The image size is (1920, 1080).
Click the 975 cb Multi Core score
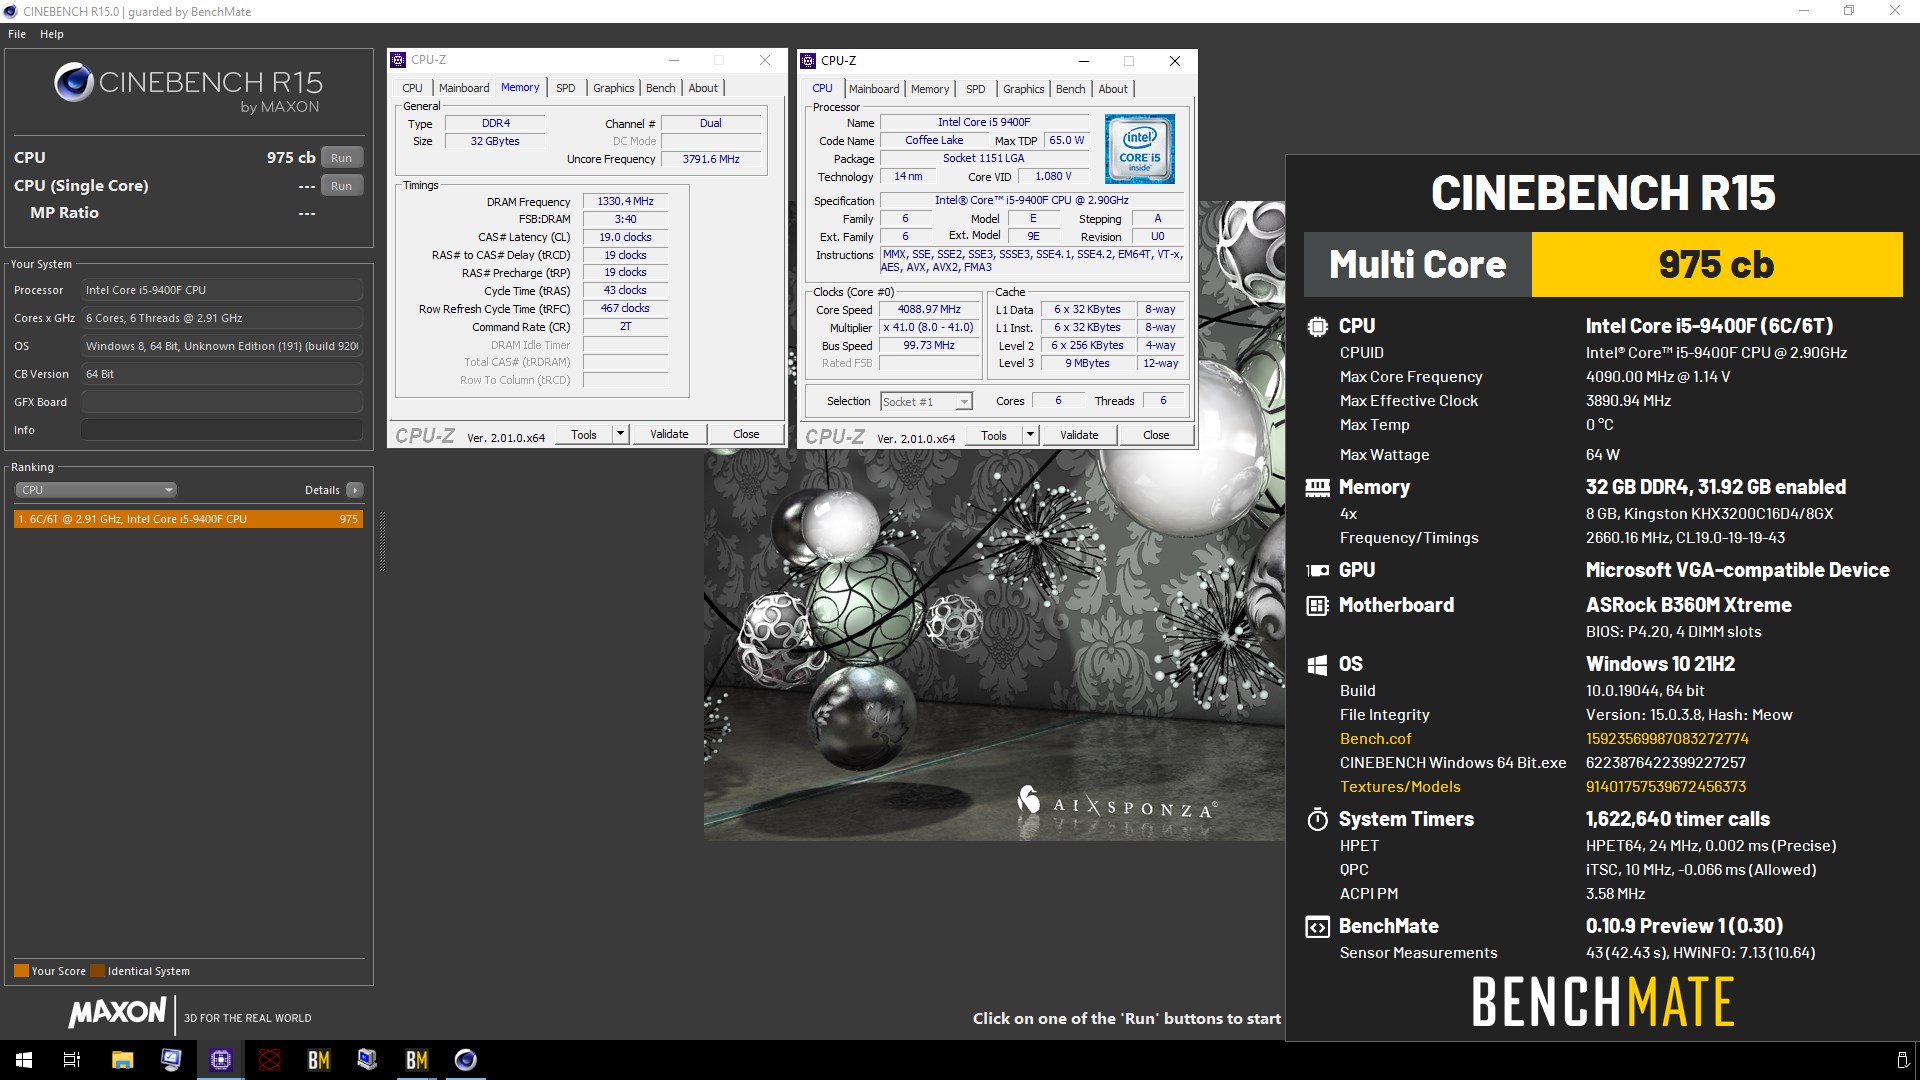[1717, 265]
